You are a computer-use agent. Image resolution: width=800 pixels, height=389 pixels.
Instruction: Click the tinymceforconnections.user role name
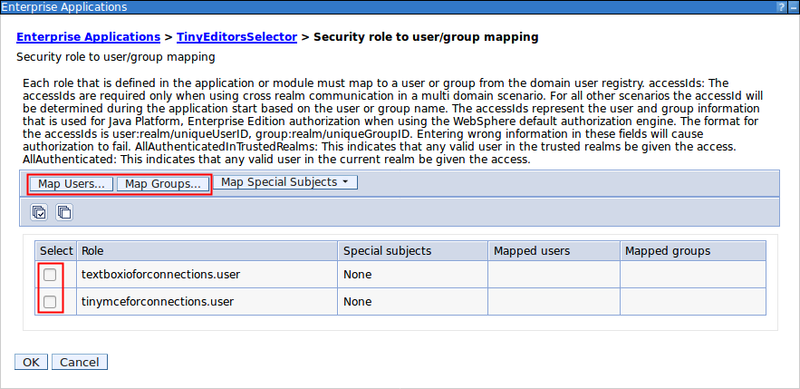[158, 302]
